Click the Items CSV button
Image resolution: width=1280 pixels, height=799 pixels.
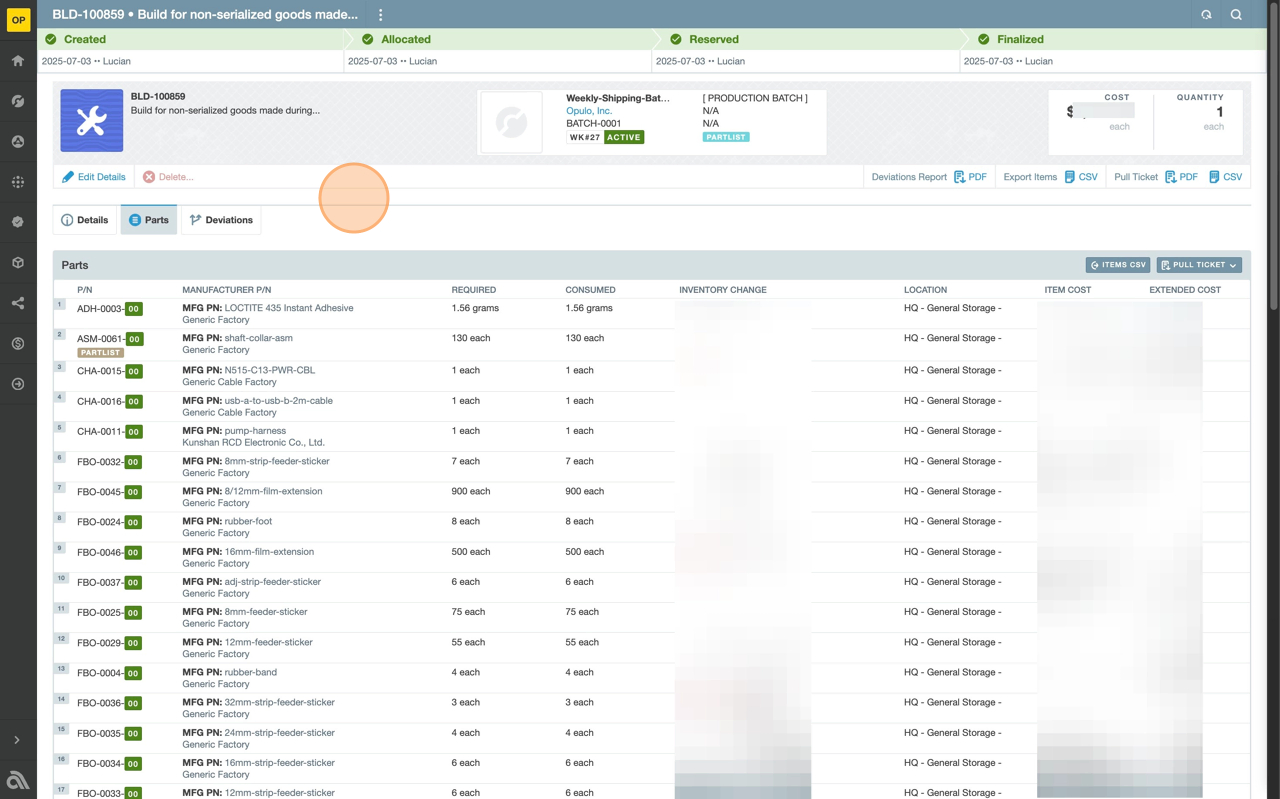coord(1117,265)
